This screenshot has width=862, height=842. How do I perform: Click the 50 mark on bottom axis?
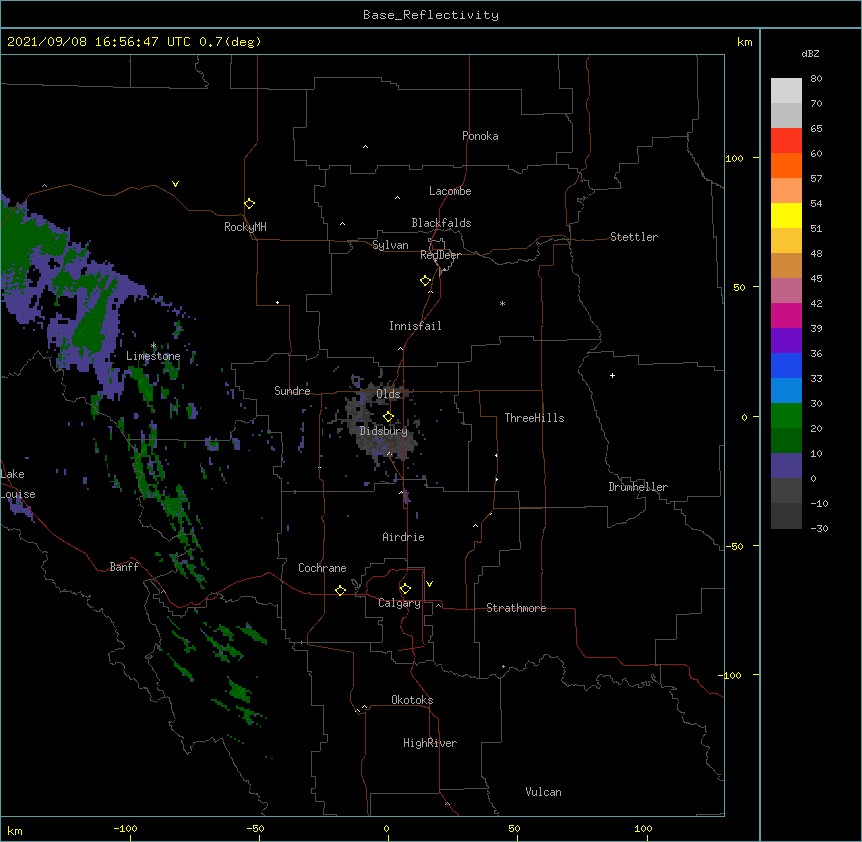515,828
